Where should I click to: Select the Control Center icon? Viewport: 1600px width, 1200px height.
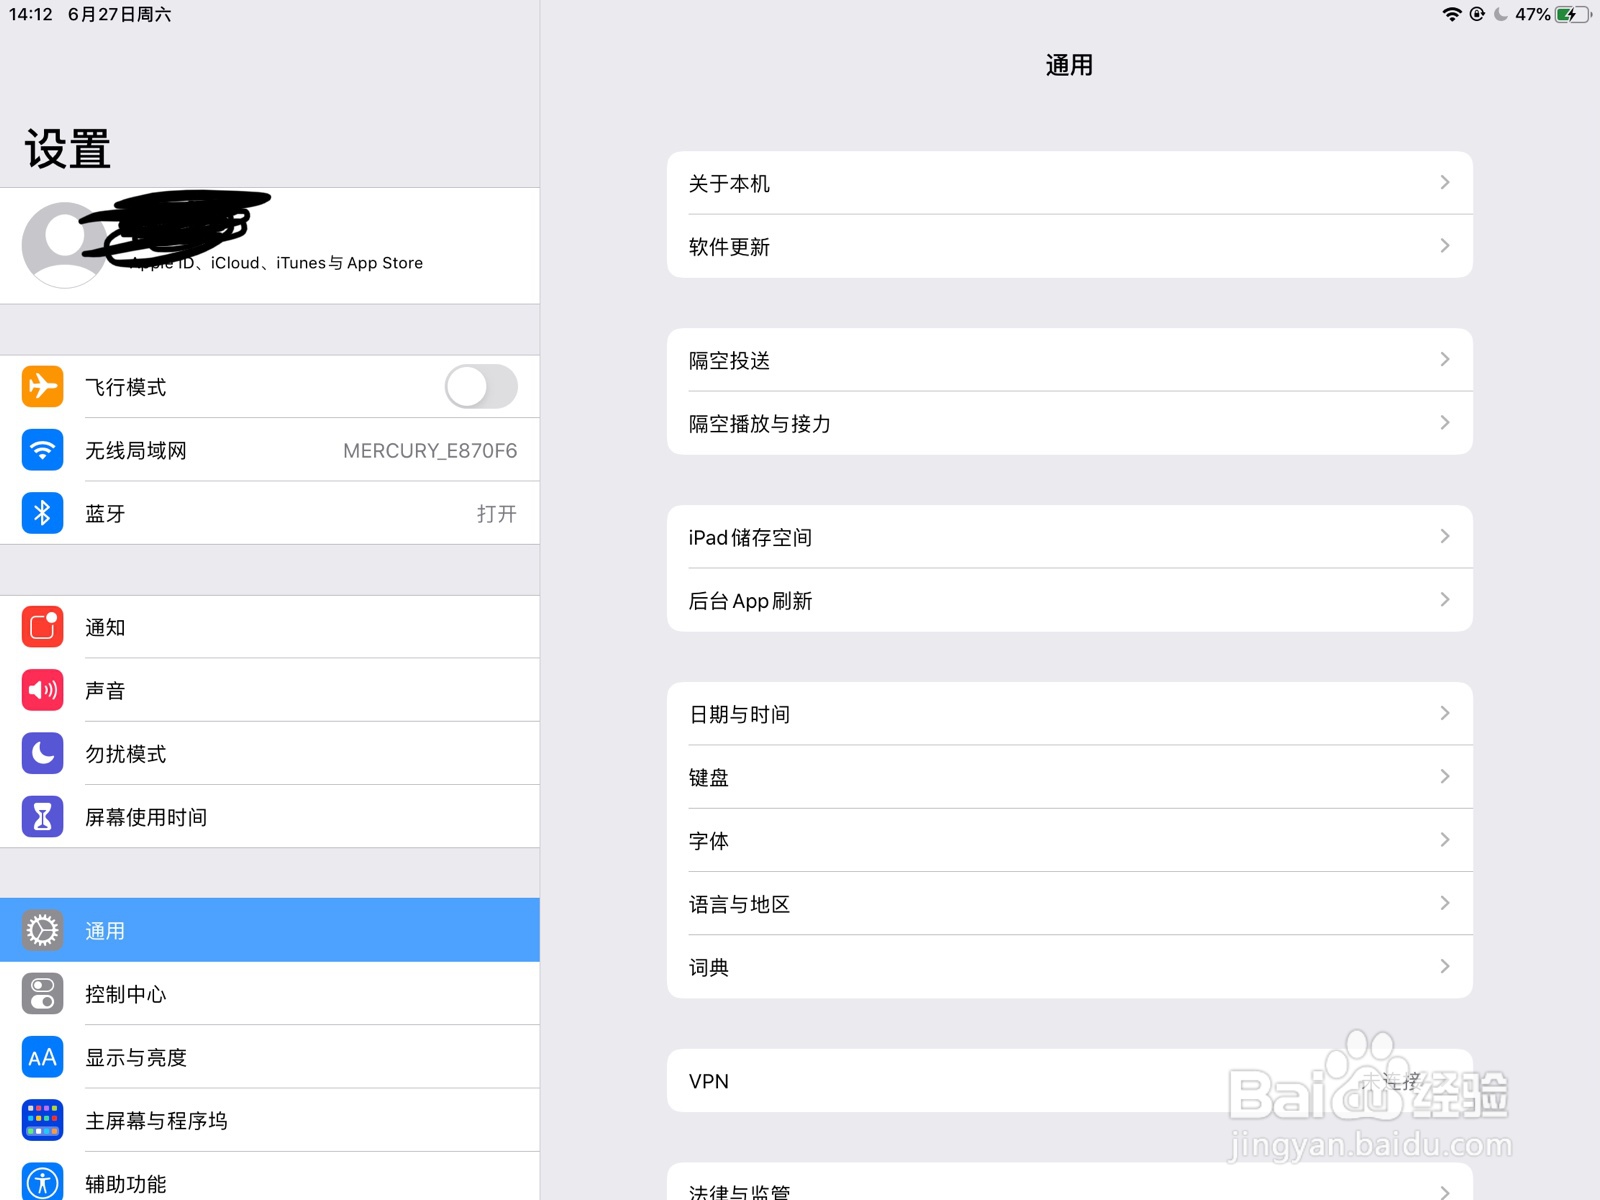42,994
